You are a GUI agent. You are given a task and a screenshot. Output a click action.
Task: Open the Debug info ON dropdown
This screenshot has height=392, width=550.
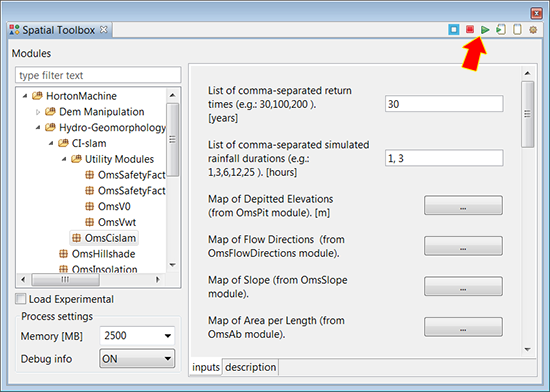click(137, 358)
